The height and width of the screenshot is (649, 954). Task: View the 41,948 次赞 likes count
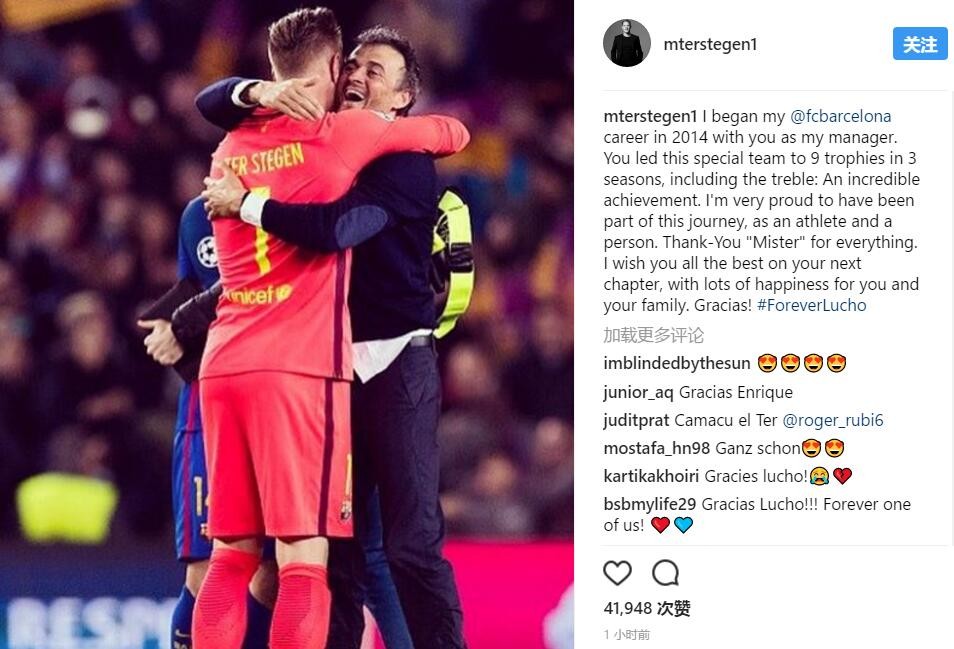647,608
